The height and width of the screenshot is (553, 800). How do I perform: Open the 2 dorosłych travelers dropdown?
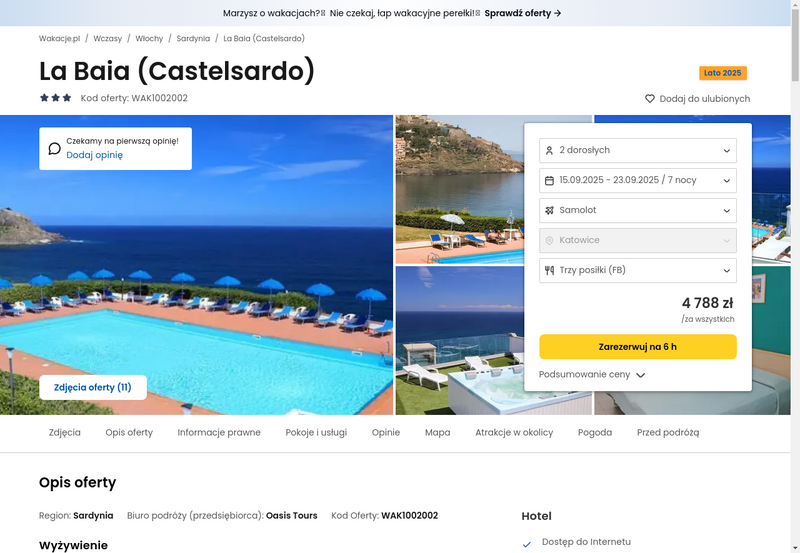pyautogui.click(x=638, y=150)
